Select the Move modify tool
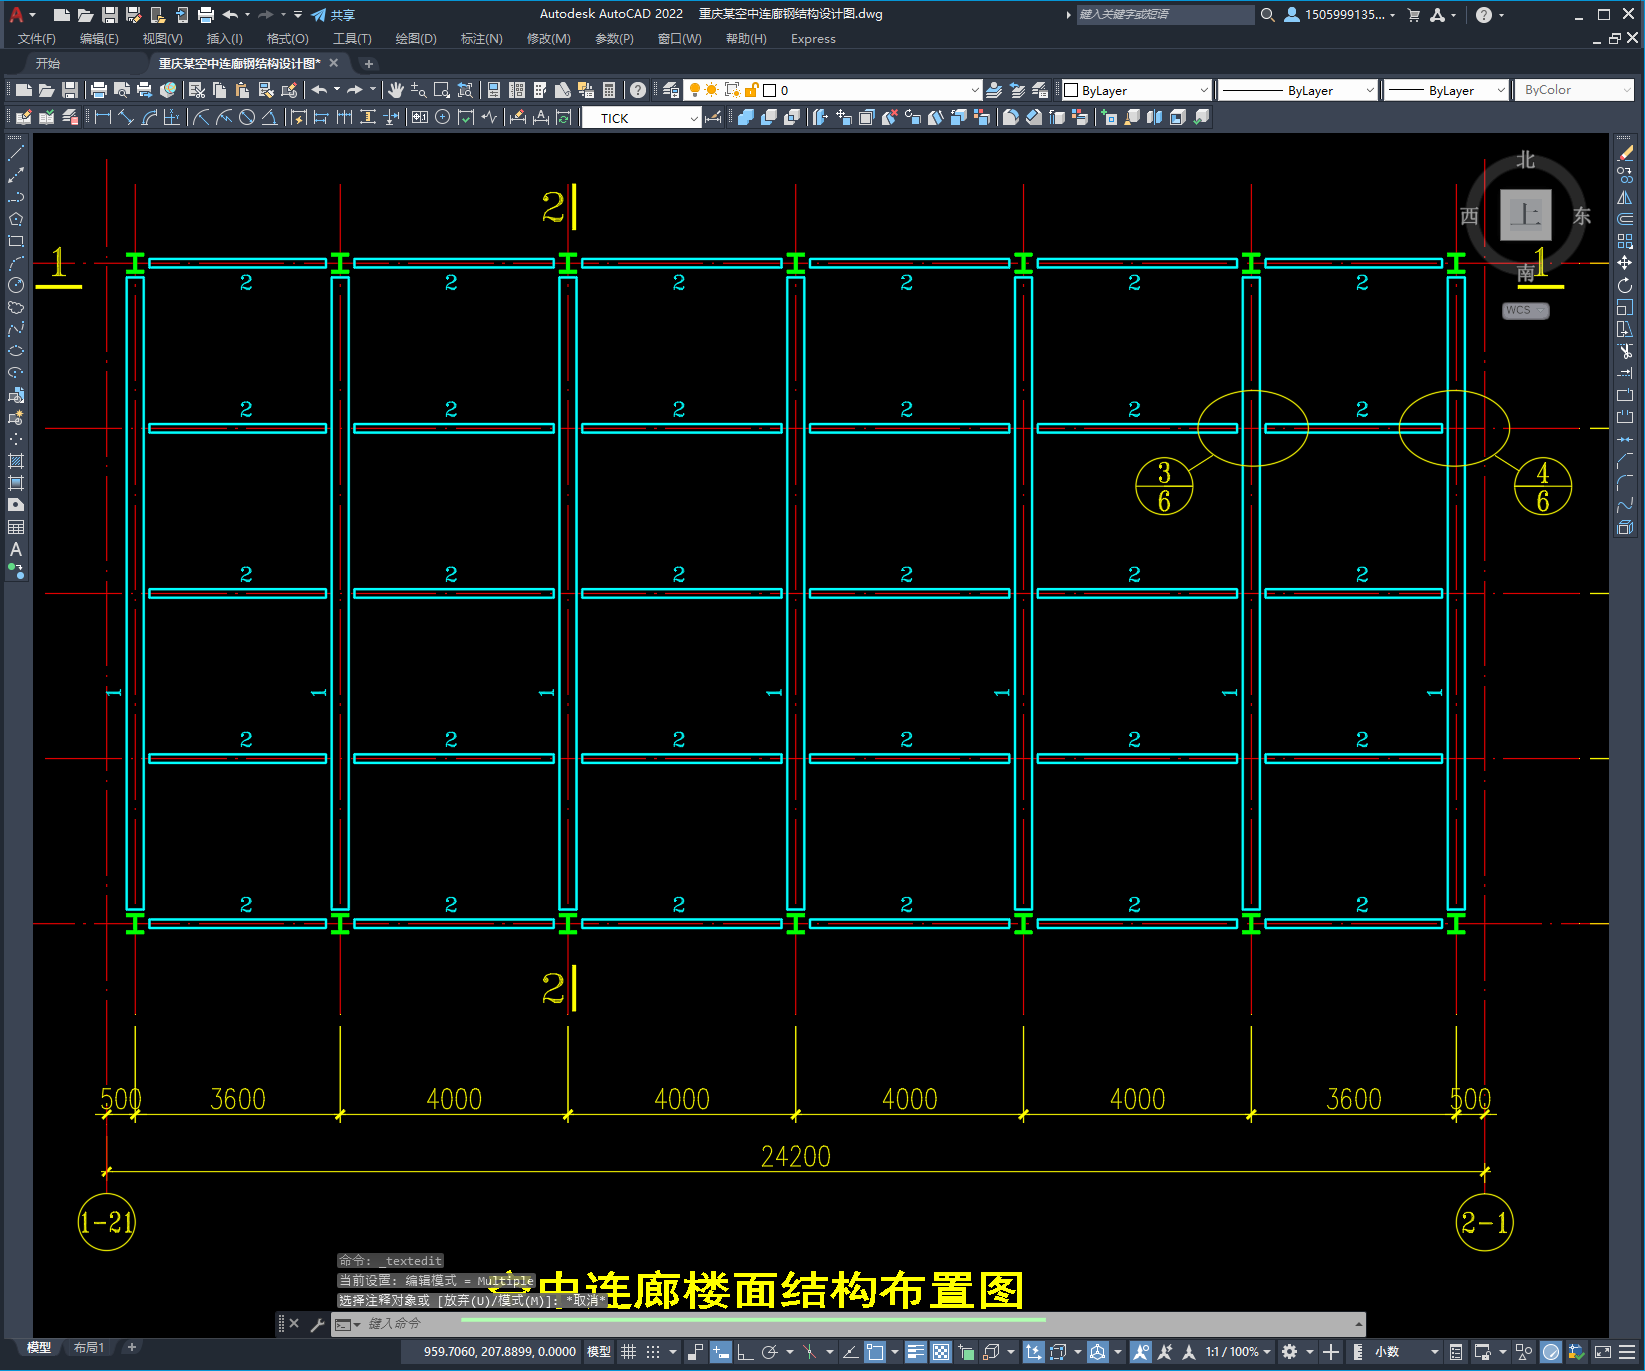This screenshot has height=1371, width=1645. coord(1625,263)
